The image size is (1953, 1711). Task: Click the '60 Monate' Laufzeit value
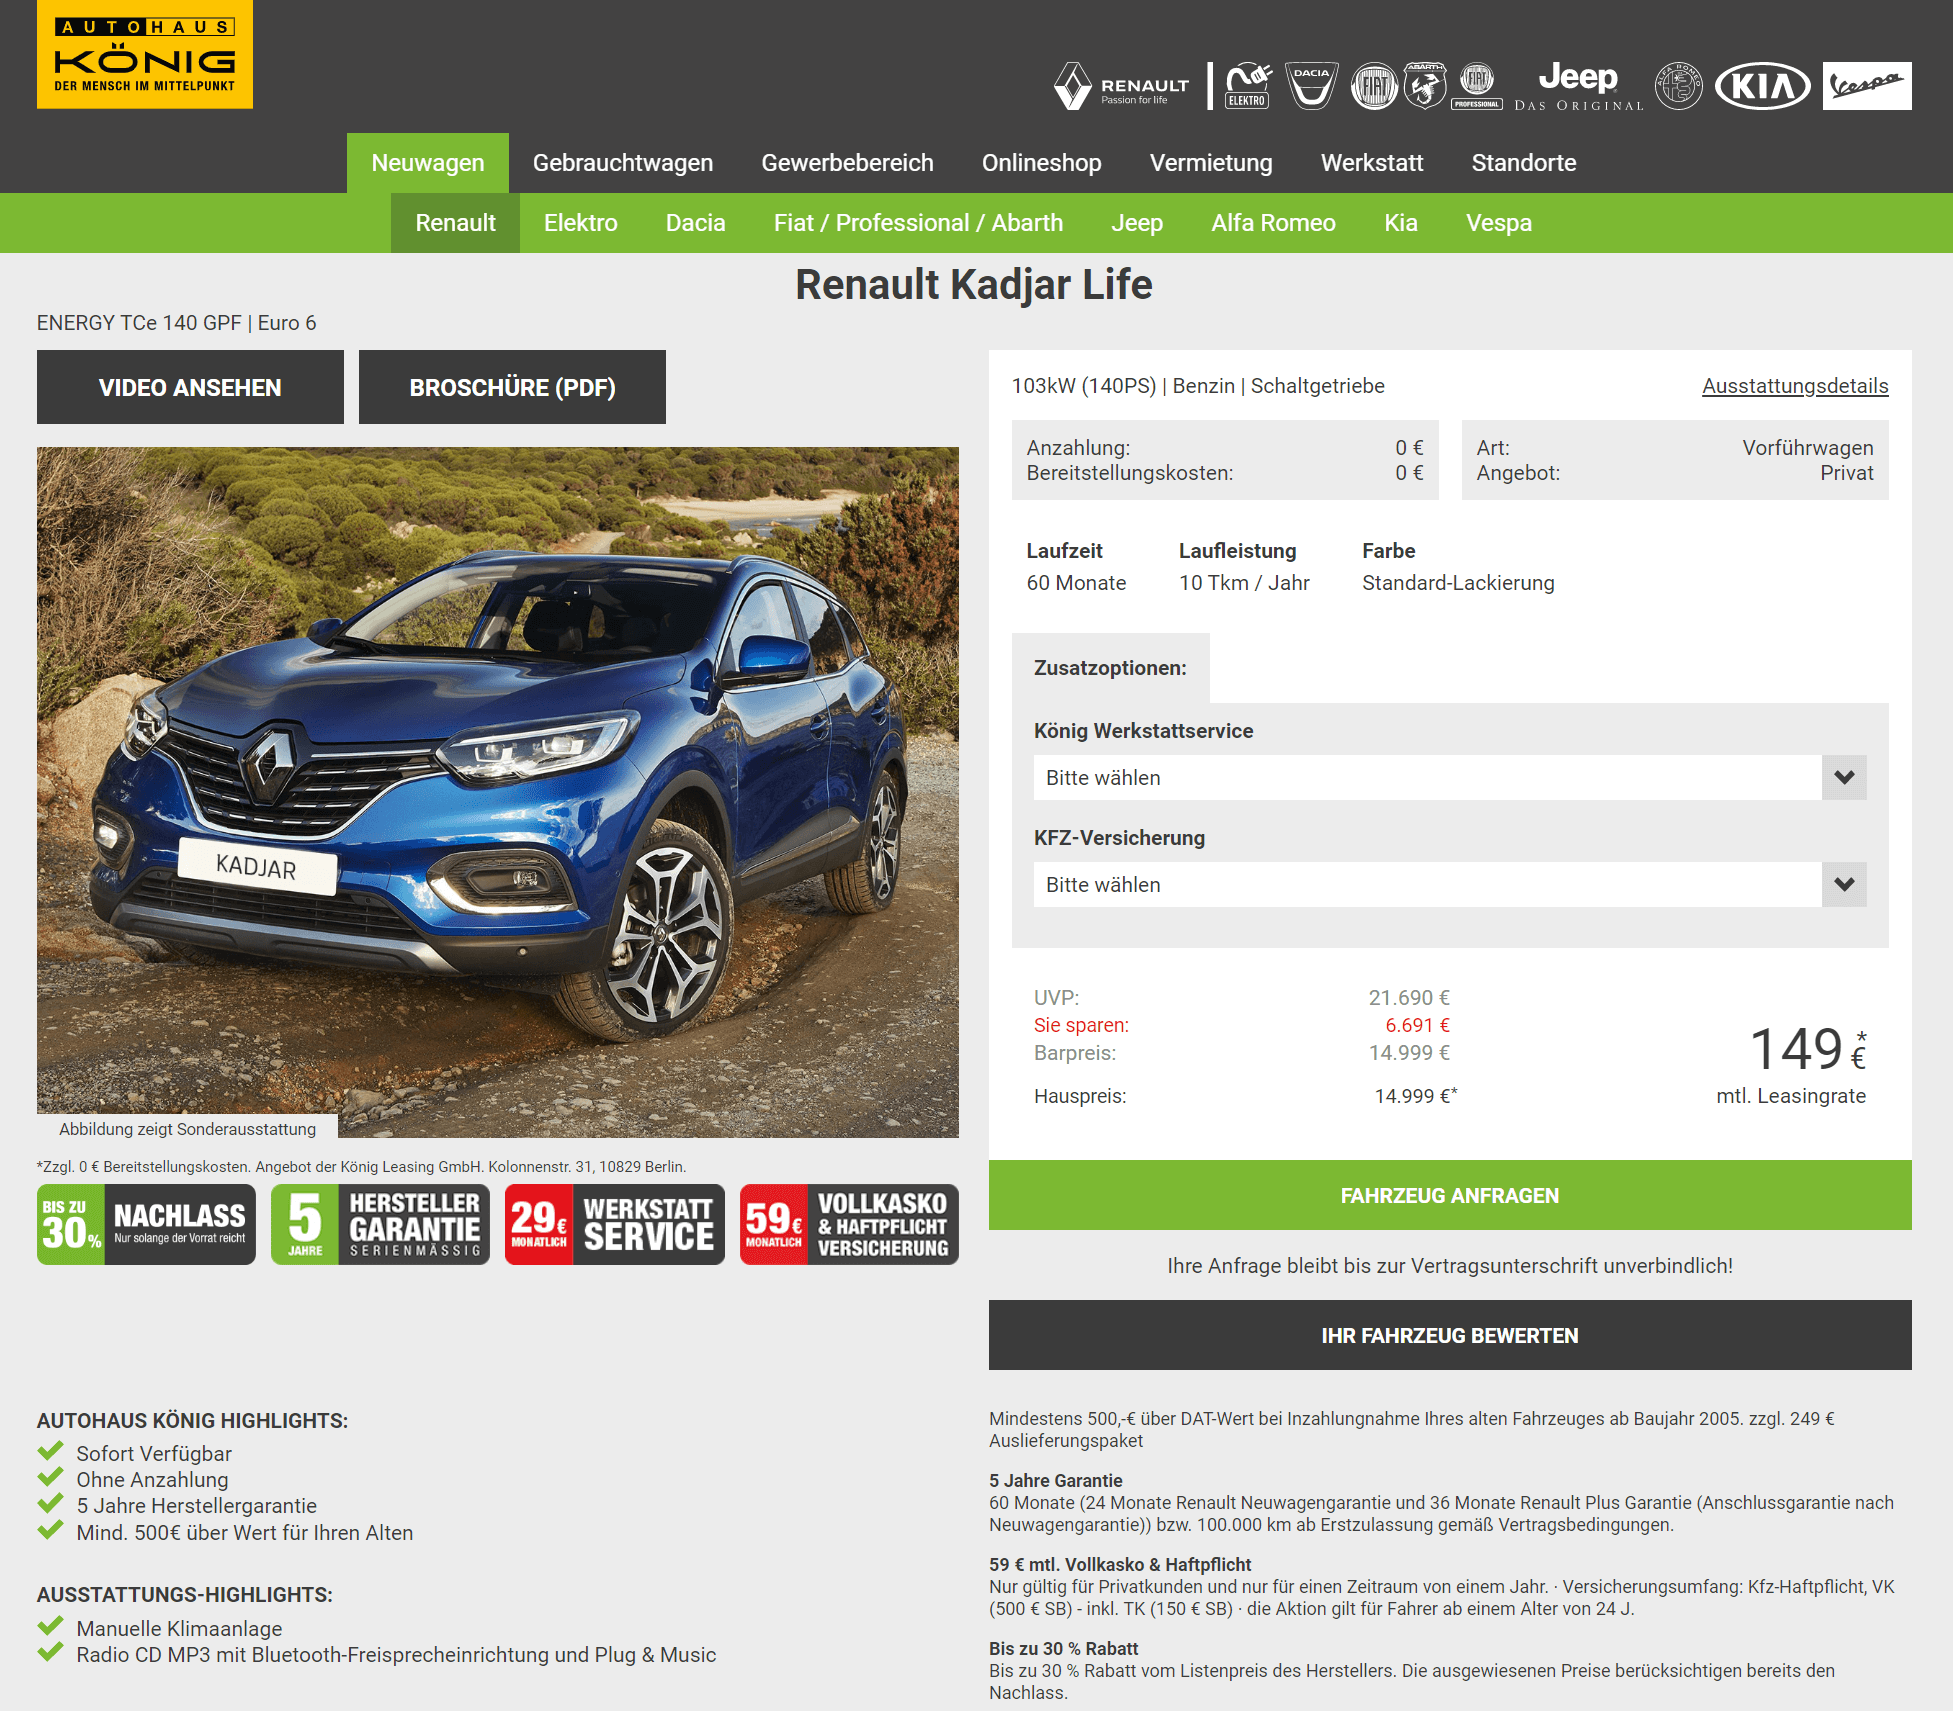(1076, 583)
